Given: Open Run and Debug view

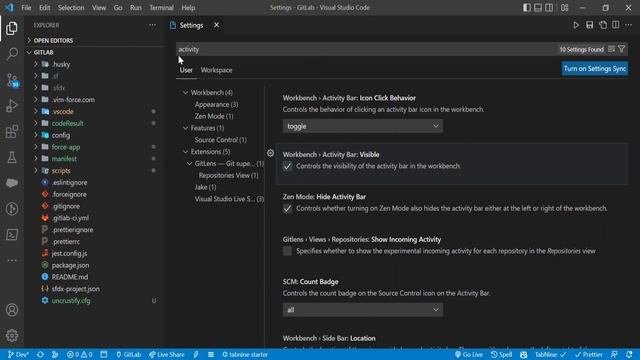Looking at the screenshot, I should 12,106.
